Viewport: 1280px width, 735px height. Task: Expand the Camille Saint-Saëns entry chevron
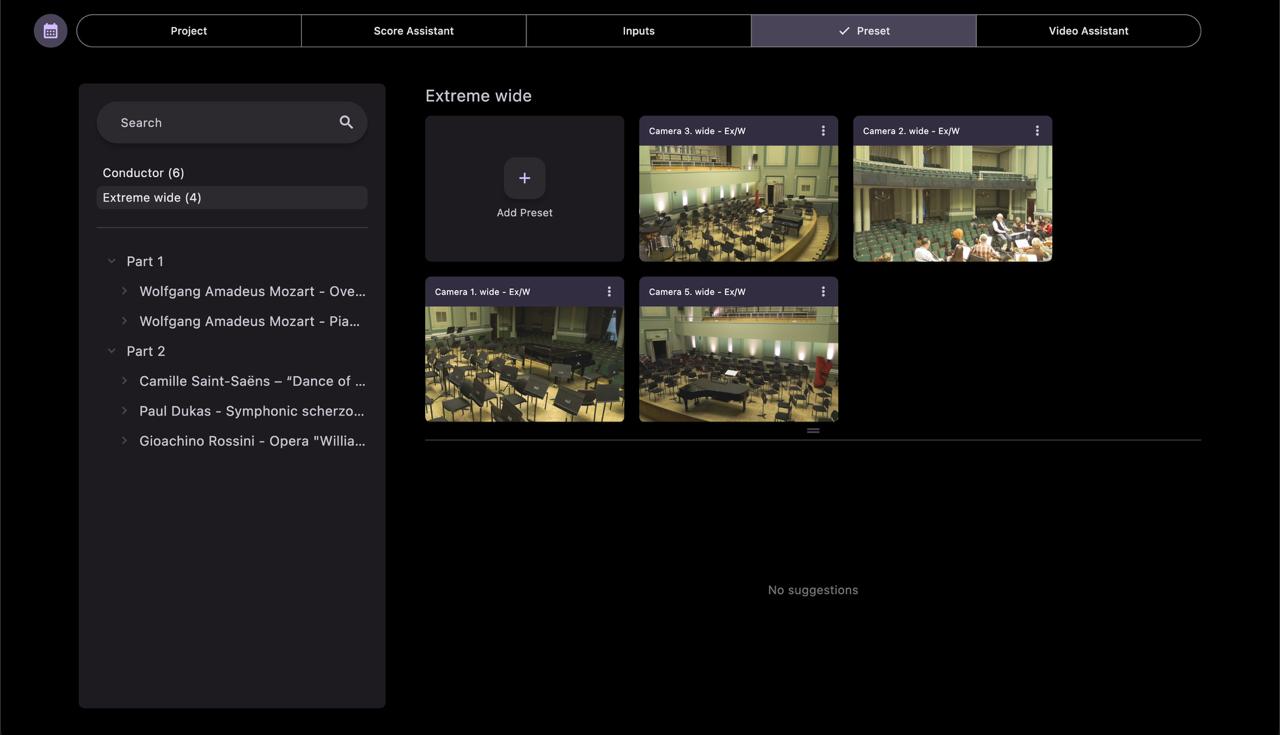coord(124,380)
